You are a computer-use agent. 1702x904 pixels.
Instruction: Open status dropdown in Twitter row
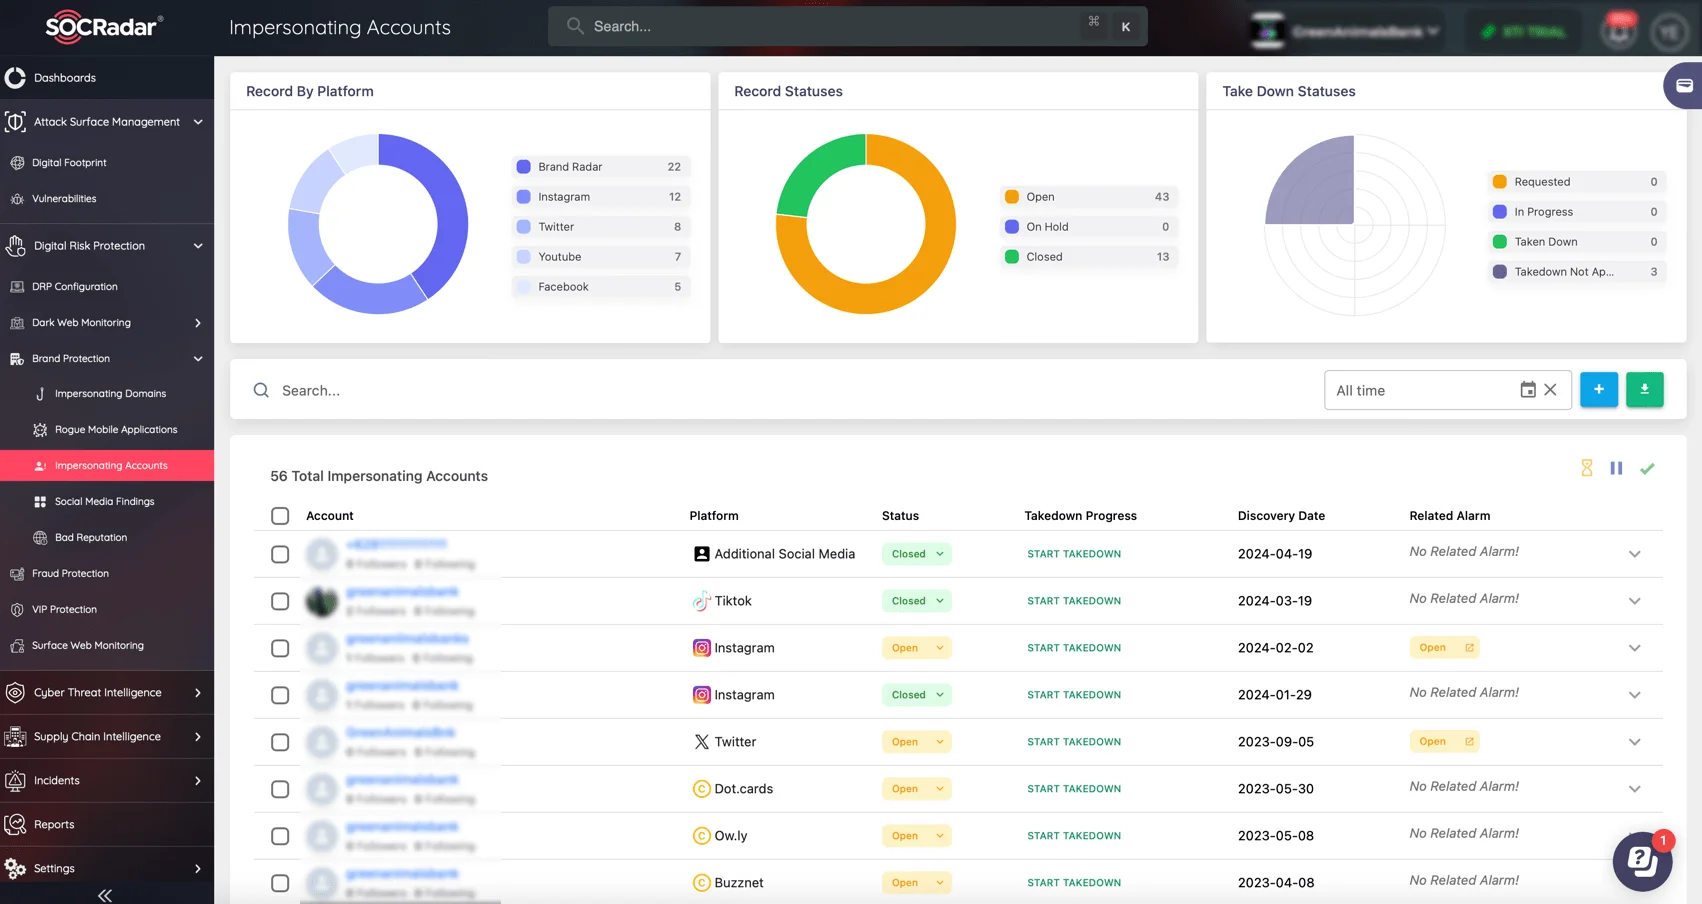point(916,742)
